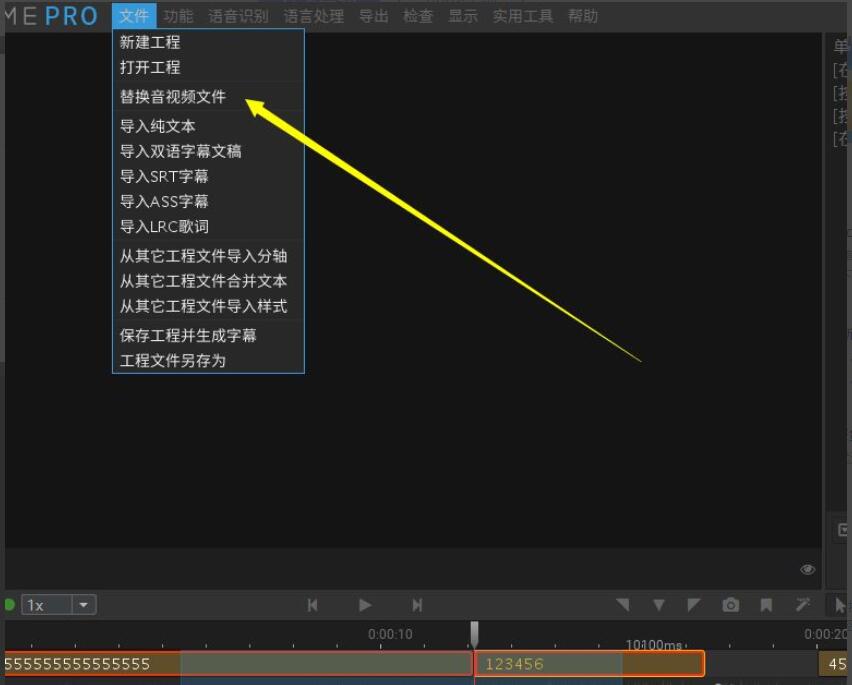Open the 显示 menu
Screen dimensions: 852x685
pyautogui.click(x=462, y=16)
